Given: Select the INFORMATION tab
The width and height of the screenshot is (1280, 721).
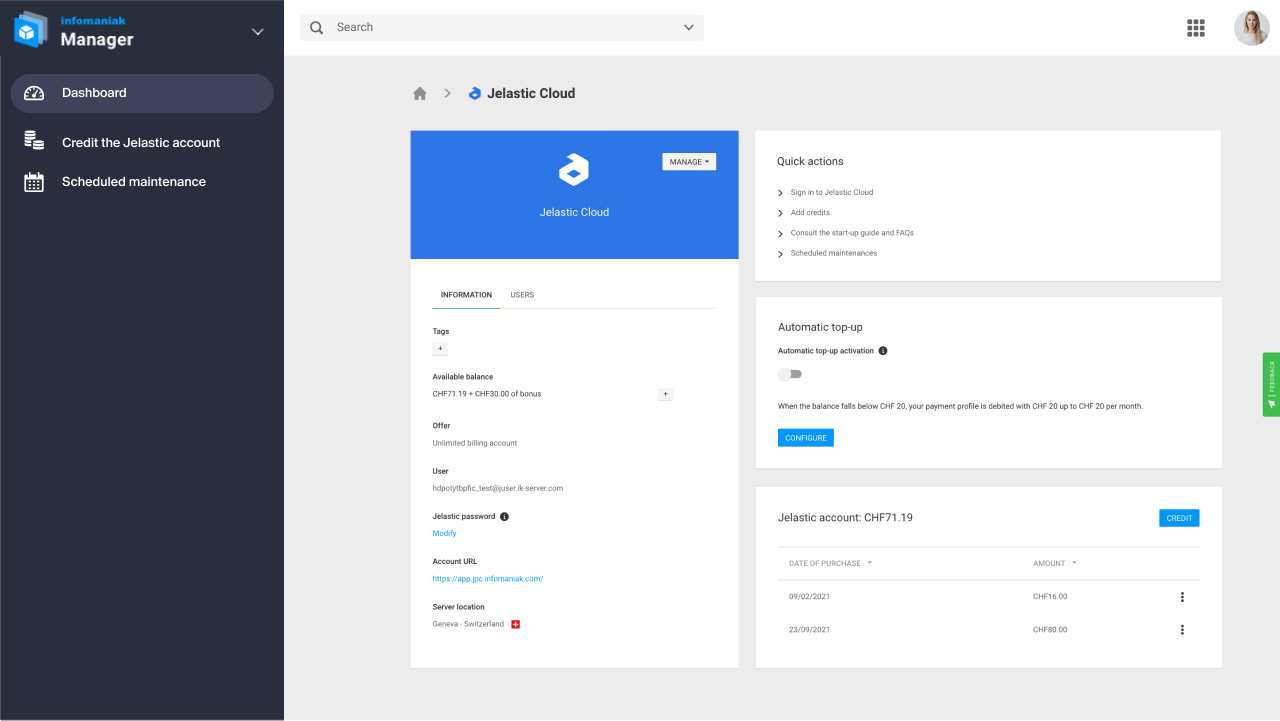Looking at the screenshot, I should [x=466, y=294].
